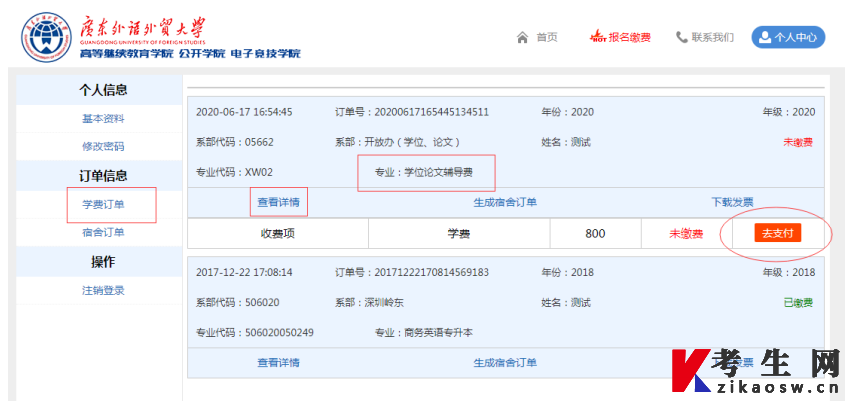Click order number 20200617165445134511

tap(430, 112)
